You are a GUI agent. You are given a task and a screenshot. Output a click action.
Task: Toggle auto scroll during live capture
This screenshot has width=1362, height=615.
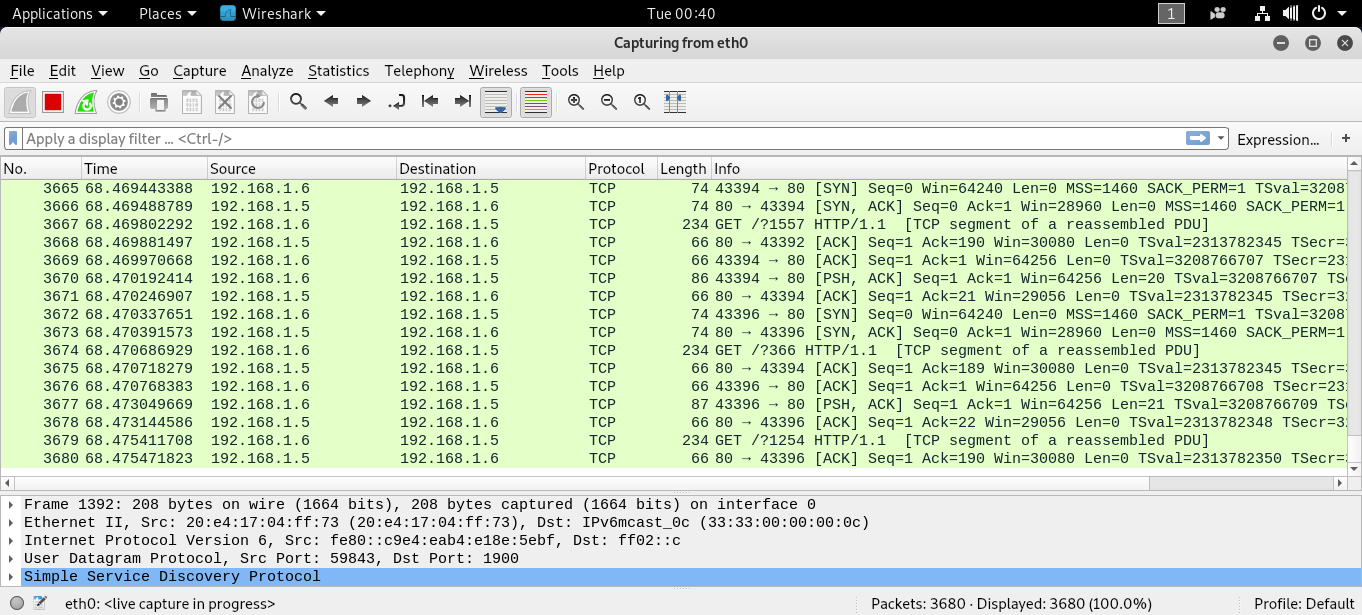pyautogui.click(x=497, y=102)
